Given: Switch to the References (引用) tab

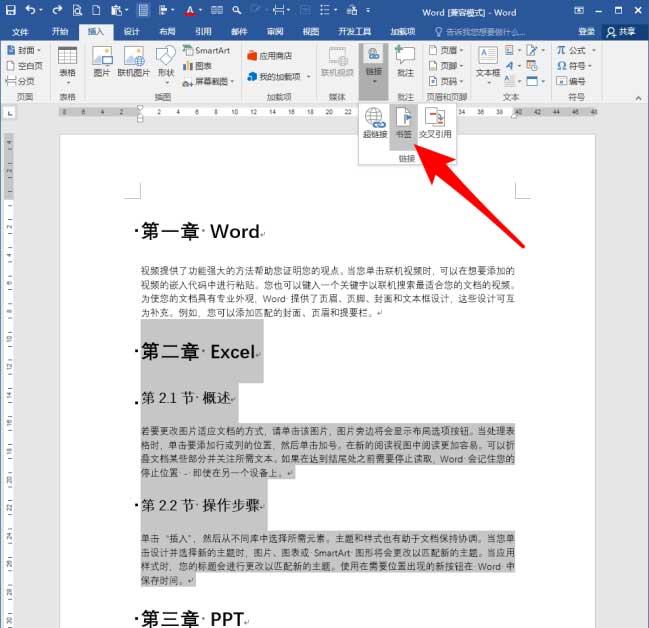Looking at the screenshot, I should tap(203, 31).
